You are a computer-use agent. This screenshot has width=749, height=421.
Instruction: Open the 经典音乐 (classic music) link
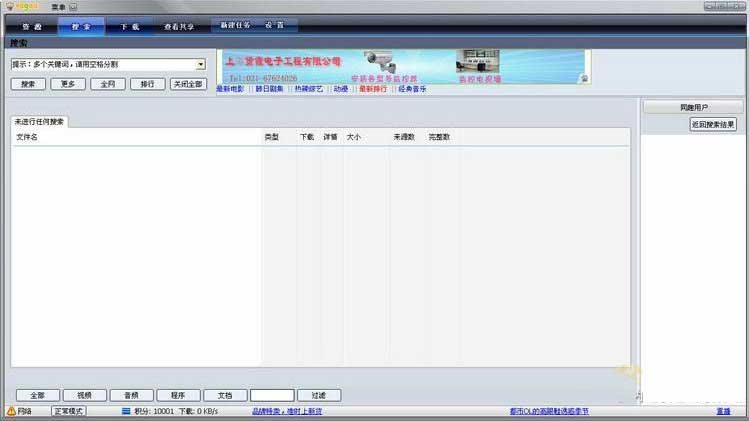click(x=412, y=89)
